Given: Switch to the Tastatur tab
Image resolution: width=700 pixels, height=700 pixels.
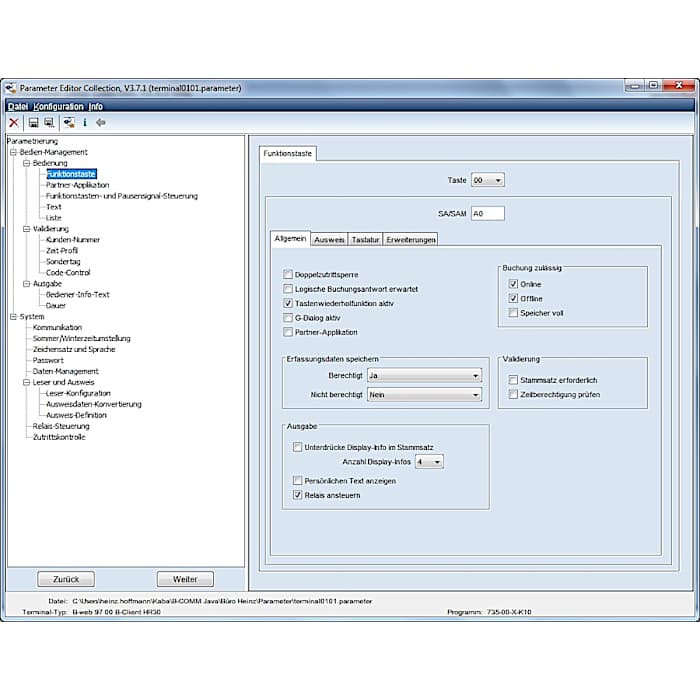Looking at the screenshot, I should click(365, 240).
